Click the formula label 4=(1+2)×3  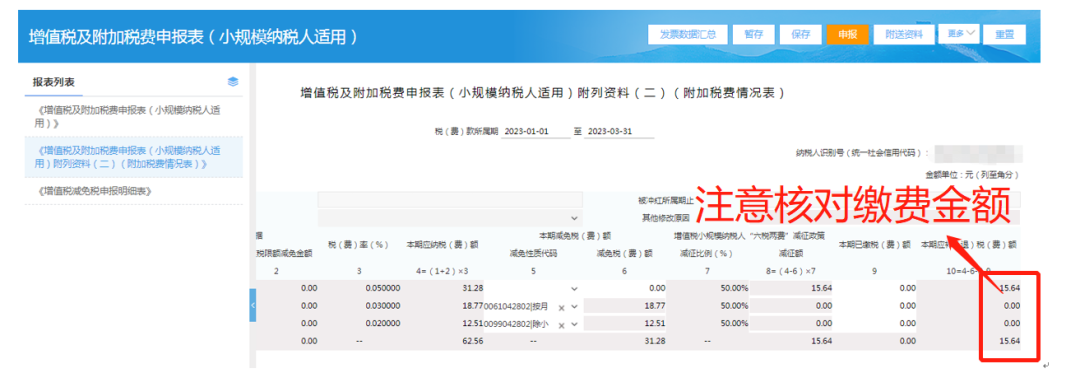coord(442,271)
